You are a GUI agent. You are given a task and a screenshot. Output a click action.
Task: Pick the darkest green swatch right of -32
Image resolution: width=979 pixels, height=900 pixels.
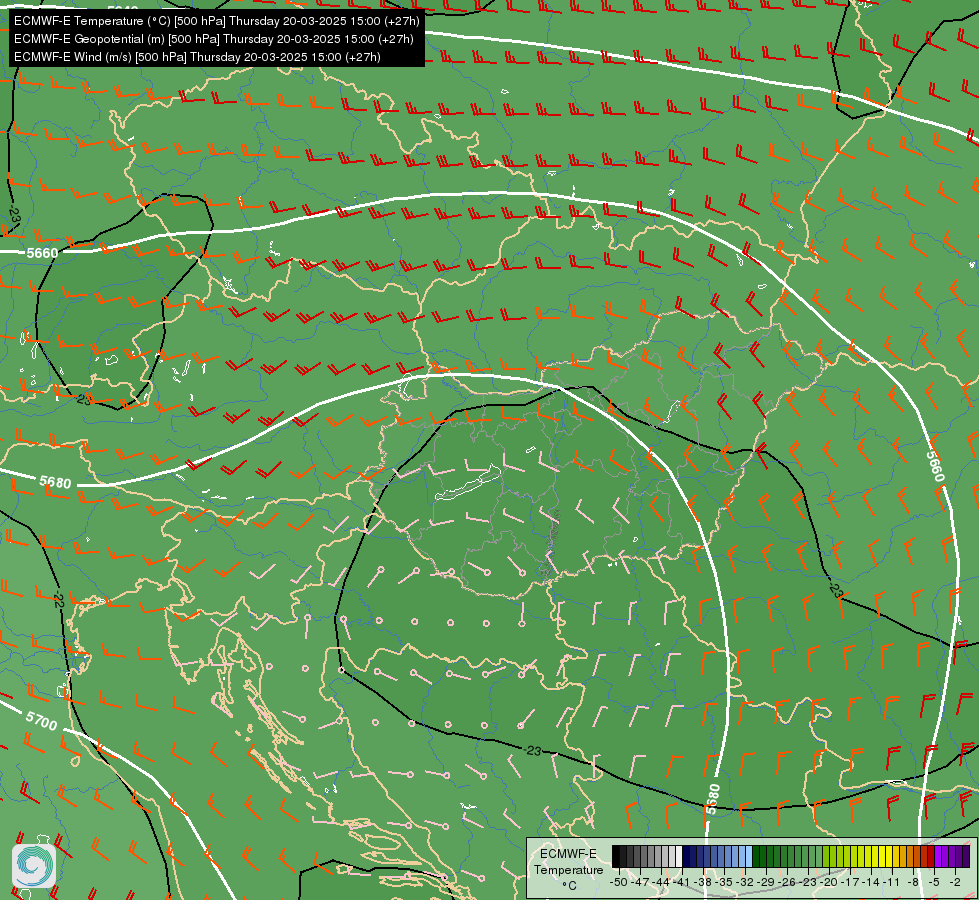tap(756, 856)
